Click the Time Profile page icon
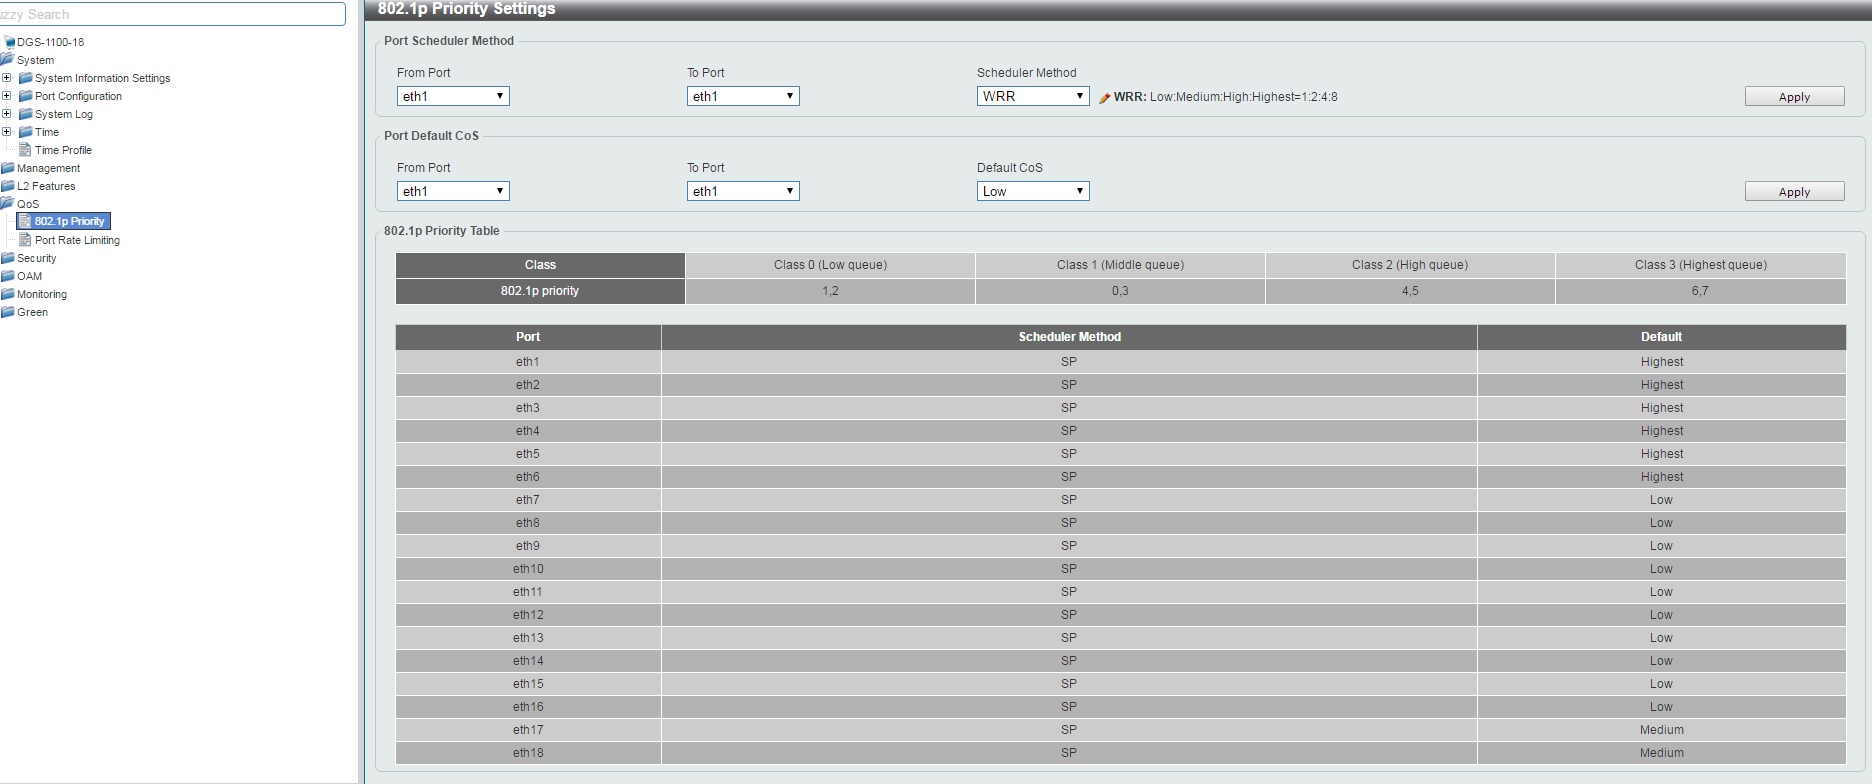 [x=26, y=150]
